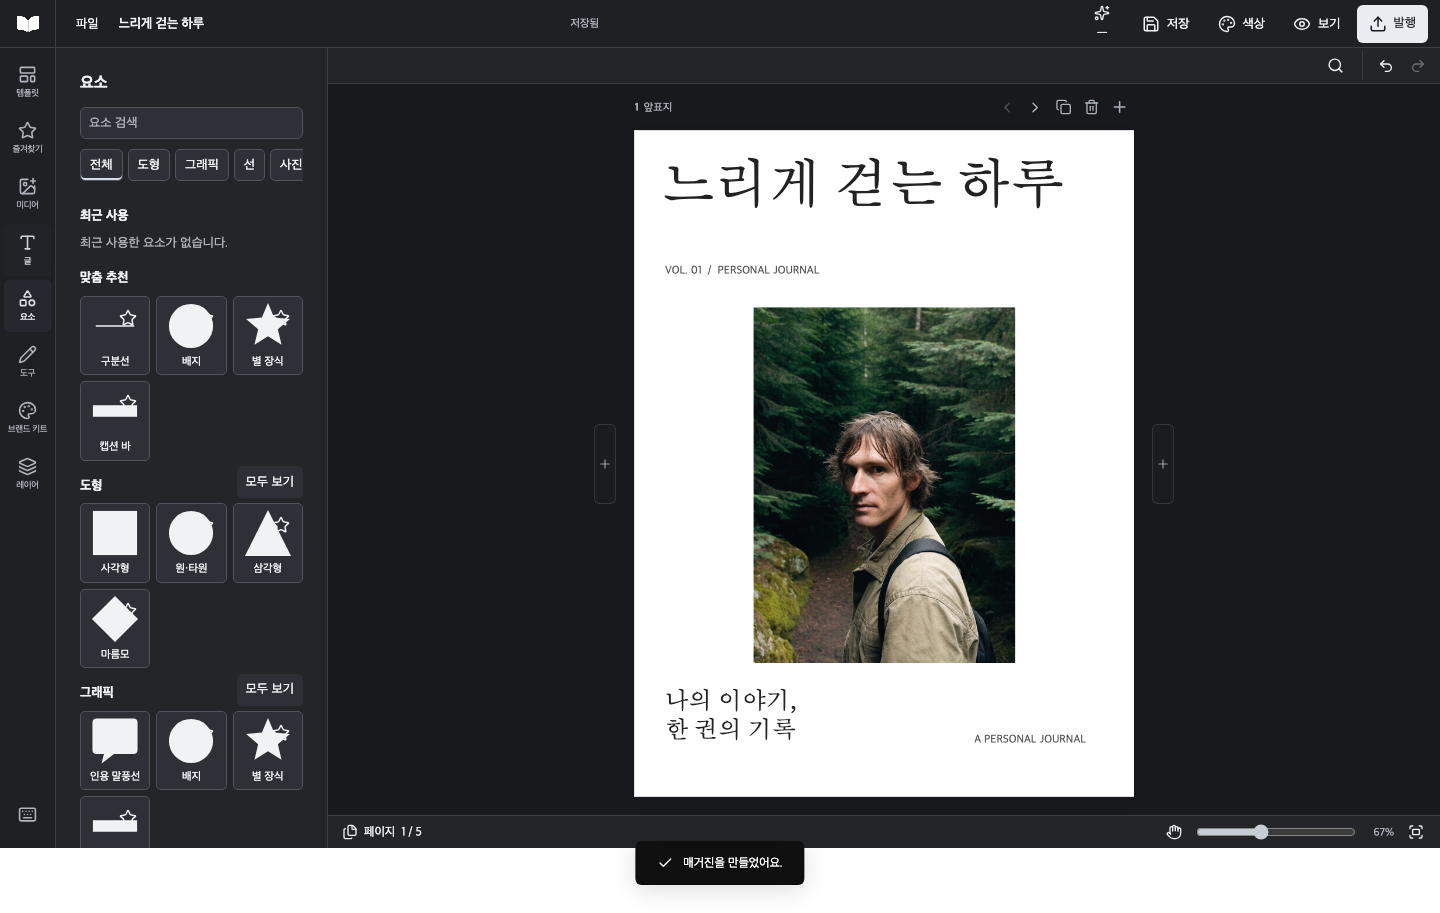Viewport: 1440px width, 913px height.
Task: Click the search magnifier icon
Action: pos(1335,66)
